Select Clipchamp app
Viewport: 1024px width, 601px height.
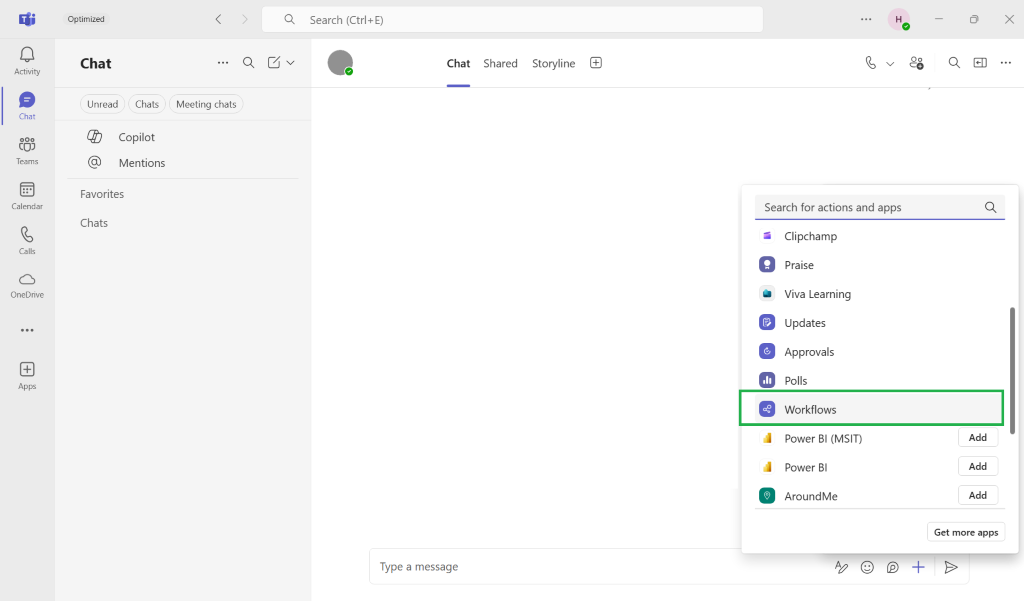(879, 236)
